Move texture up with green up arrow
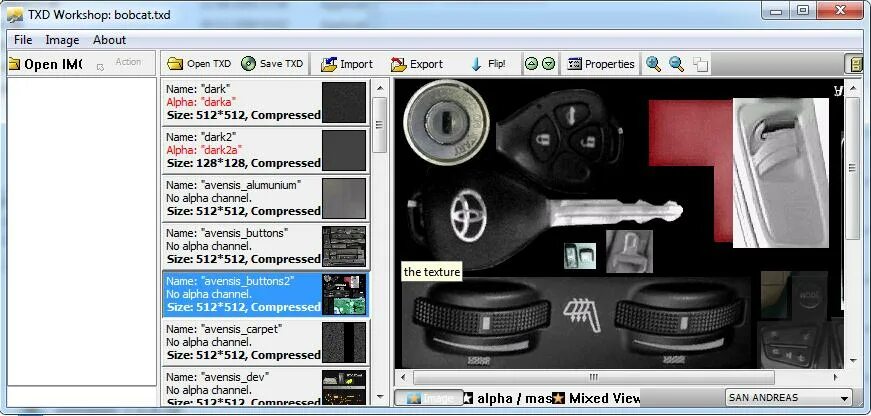Image resolution: width=871 pixels, height=416 pixels. tap(531, 64)
